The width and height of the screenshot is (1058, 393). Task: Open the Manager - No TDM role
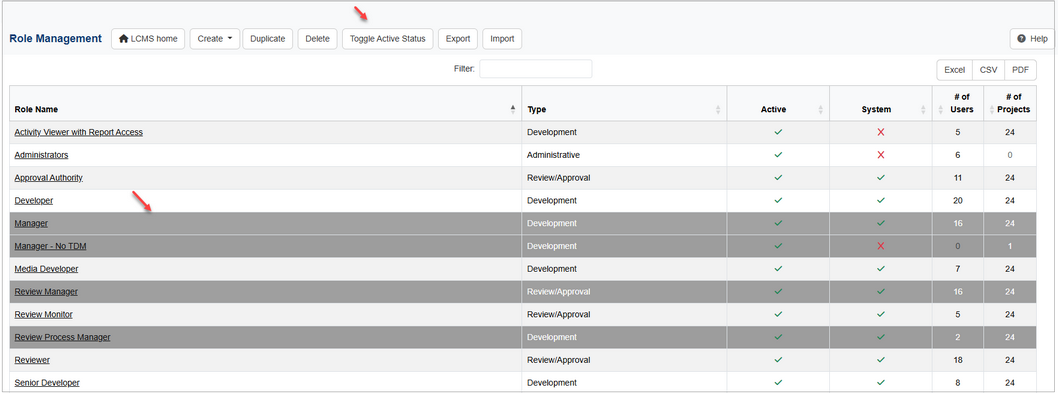tap(50, 246)
